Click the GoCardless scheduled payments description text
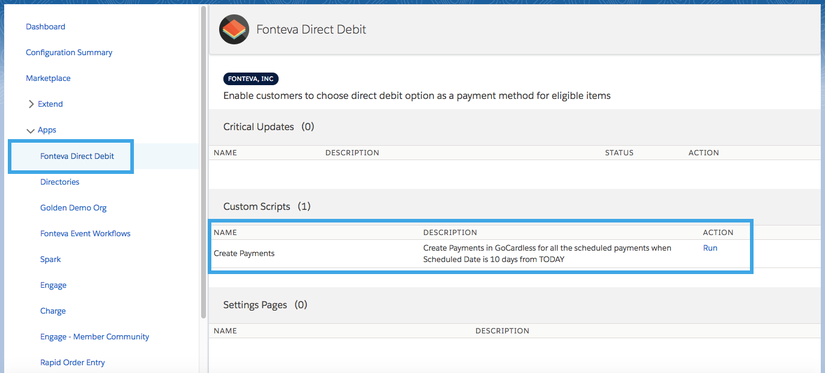Viewport: 825px width, 373px height. [547, 253]
